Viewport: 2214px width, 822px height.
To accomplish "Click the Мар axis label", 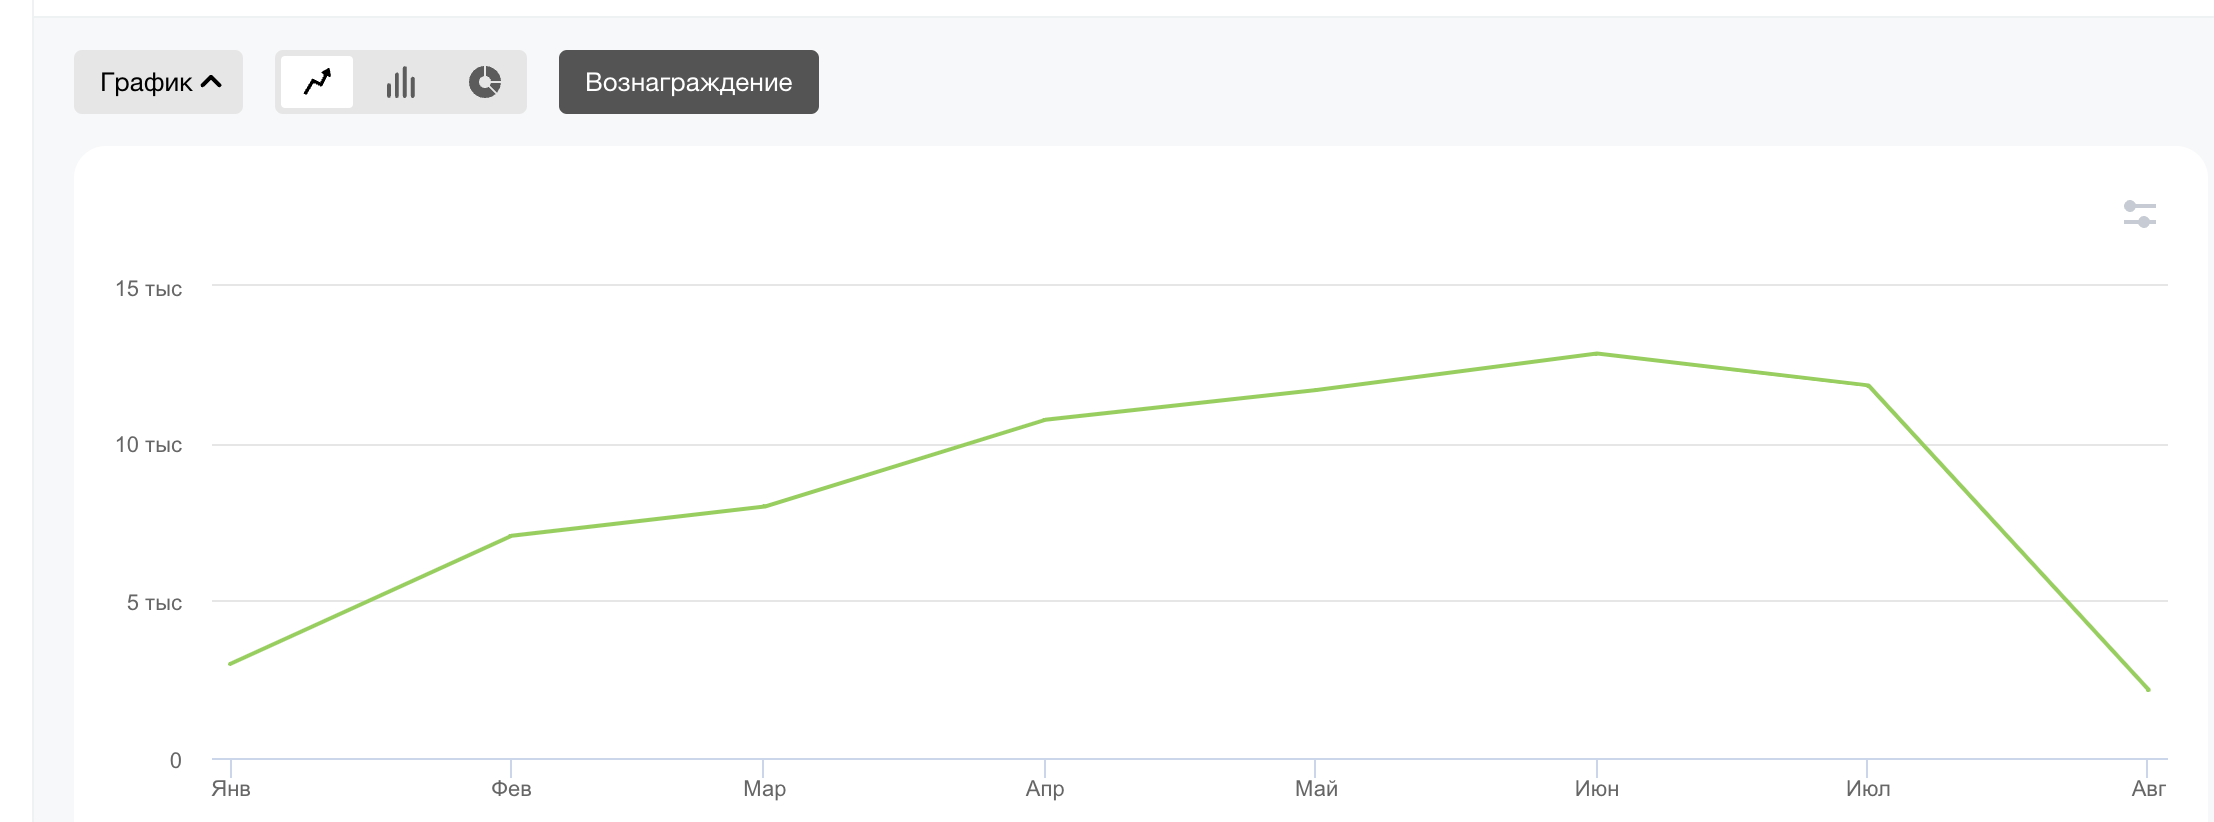I will [x=764, y=789].
